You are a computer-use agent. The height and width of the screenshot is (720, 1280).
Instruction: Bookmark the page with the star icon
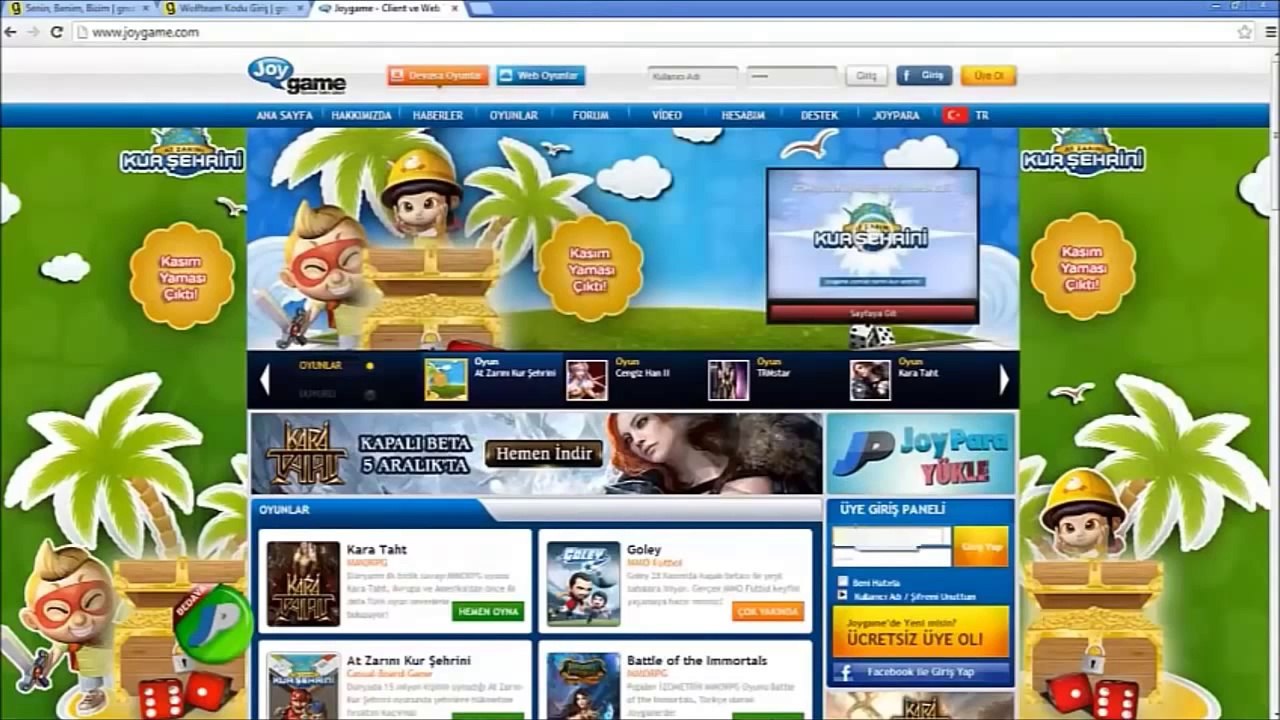pos(1244,32)
